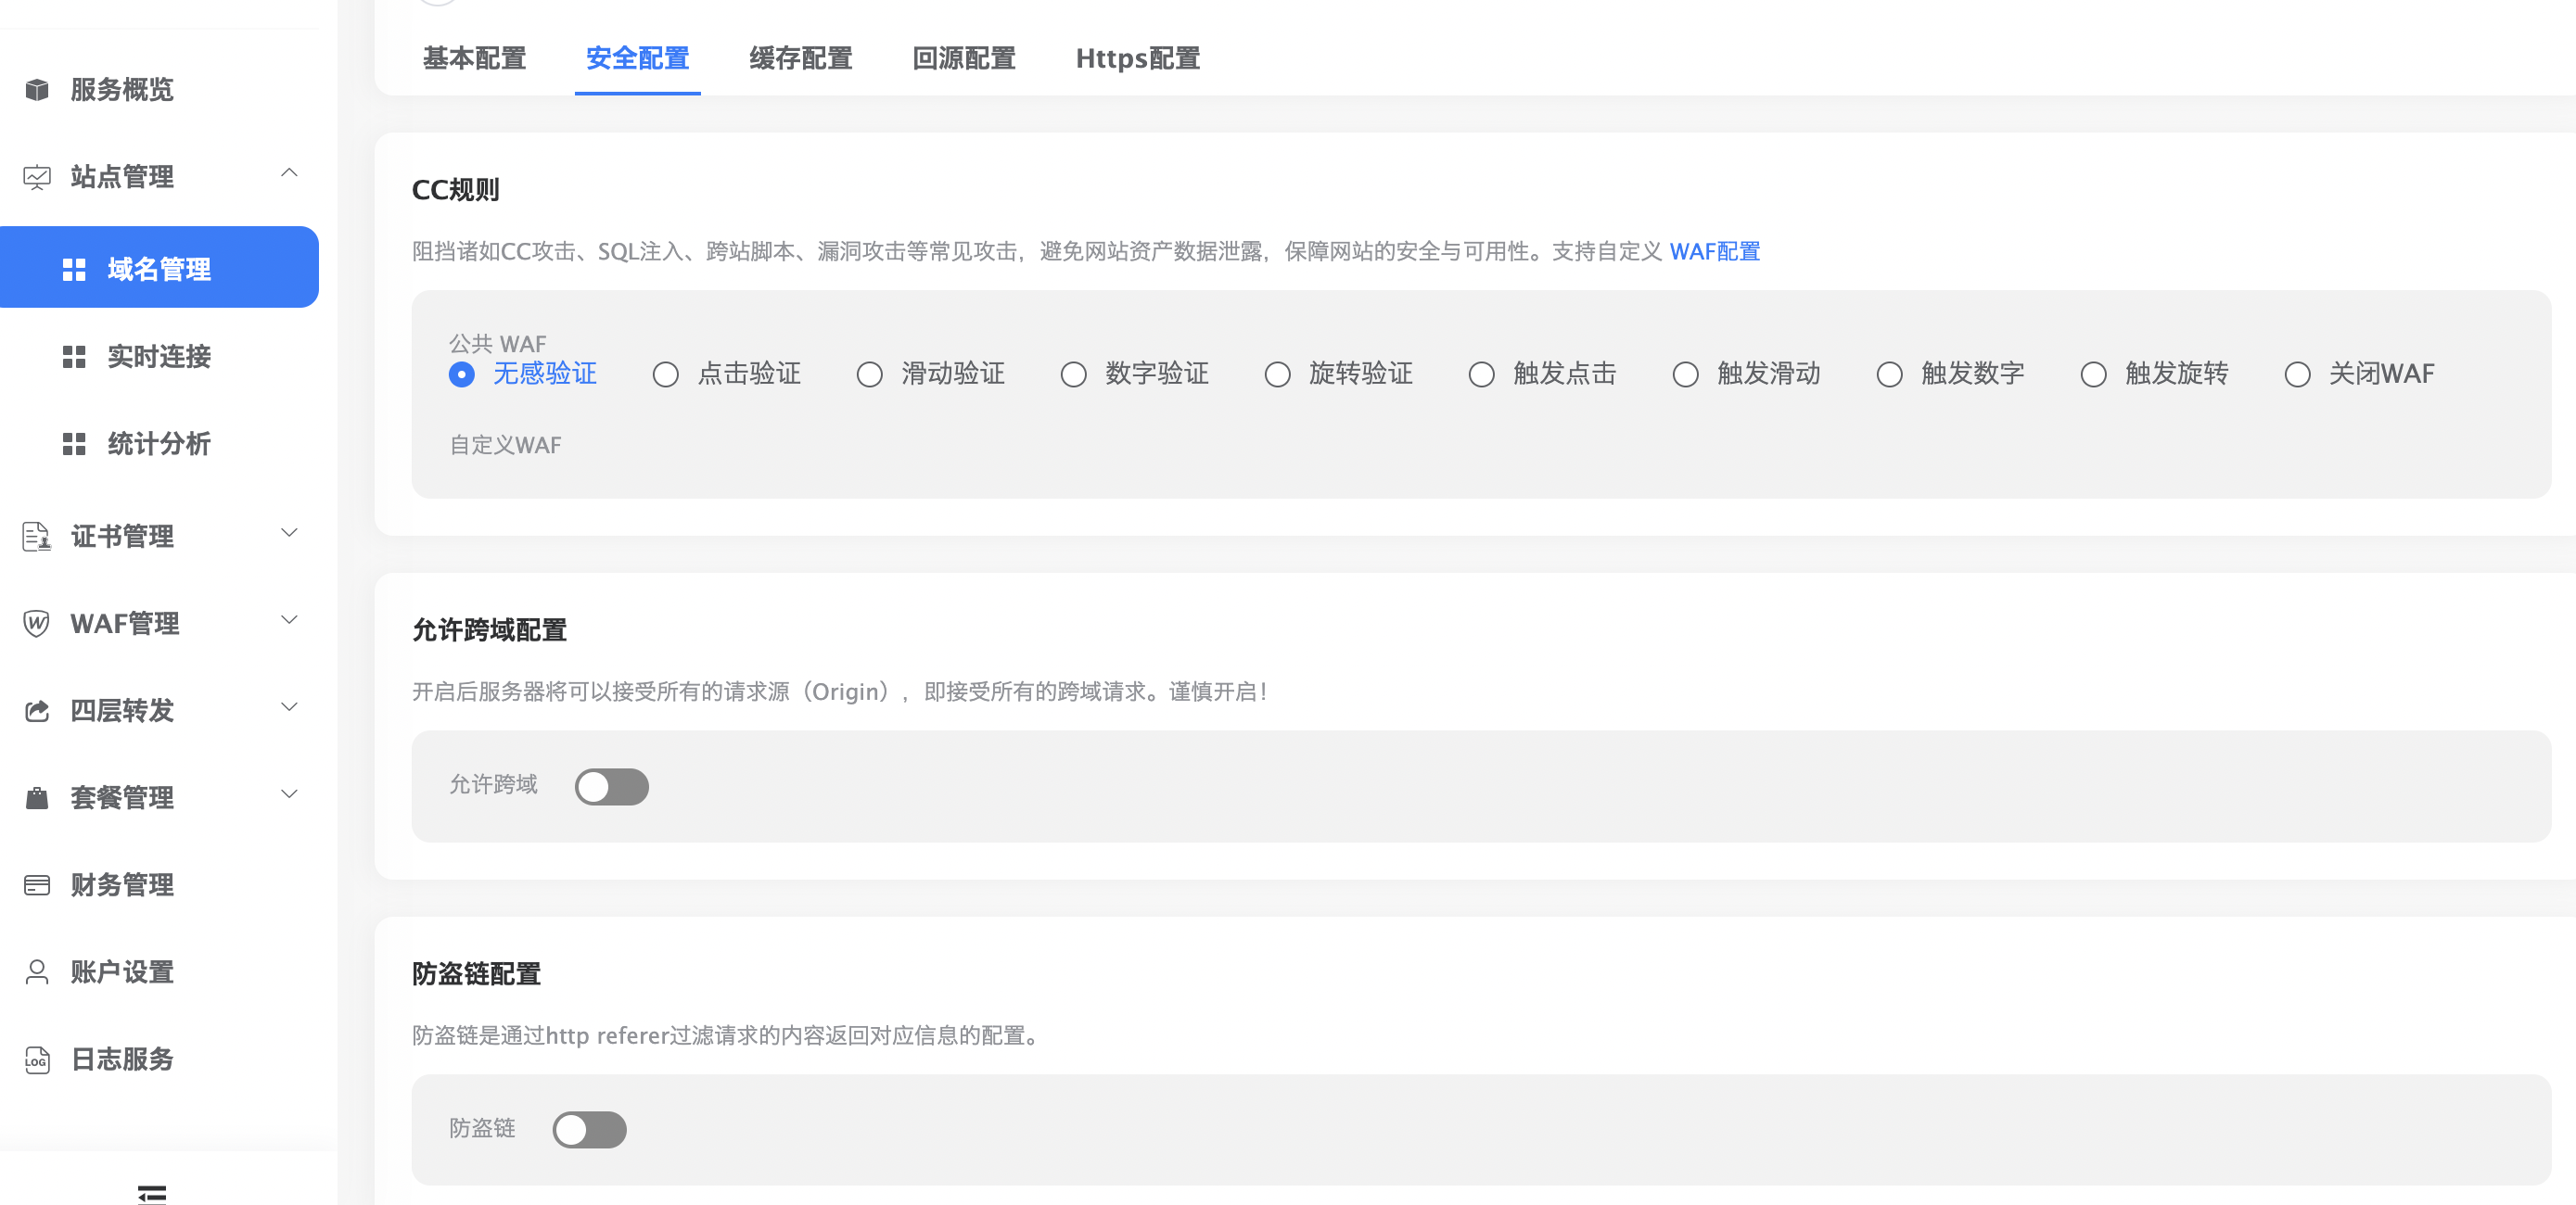Image resolution: width=2576 pixels, height=1205 pixels.
Task: Click the 四层转发 share icon
Action: pyautogui.click(x=37, y=711)
